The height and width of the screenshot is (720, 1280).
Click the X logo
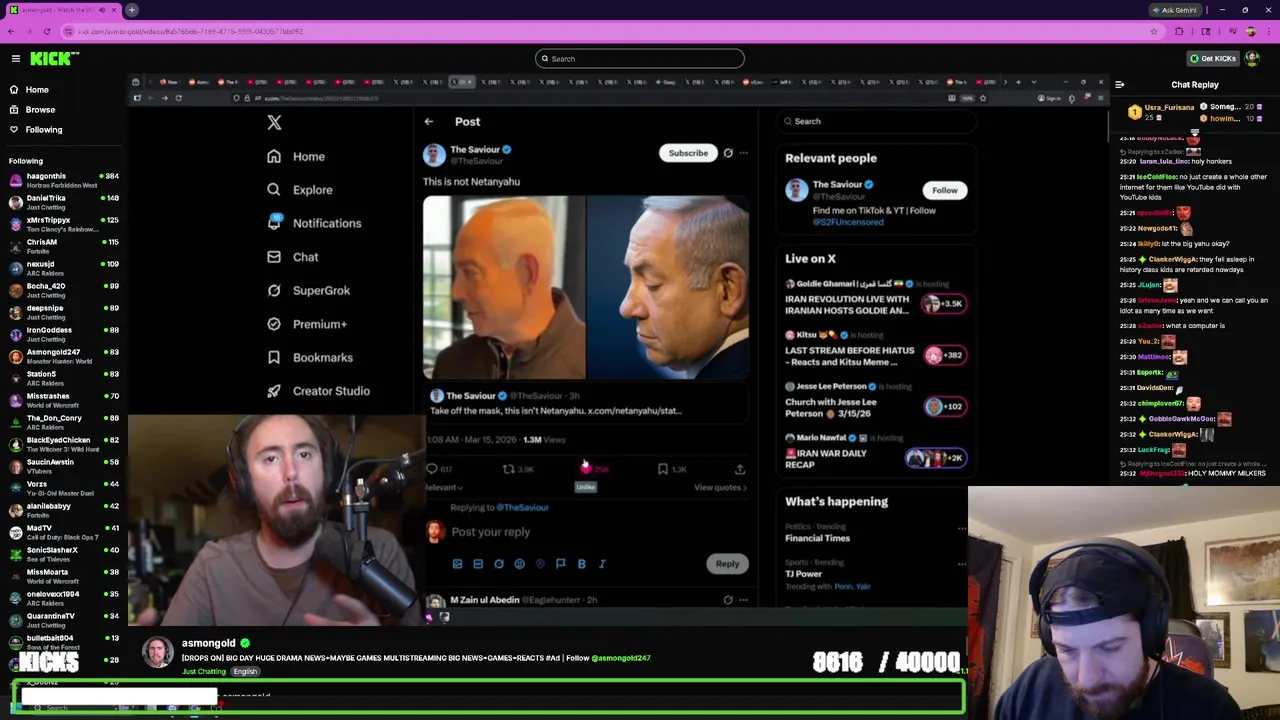[x=274, y=122]
